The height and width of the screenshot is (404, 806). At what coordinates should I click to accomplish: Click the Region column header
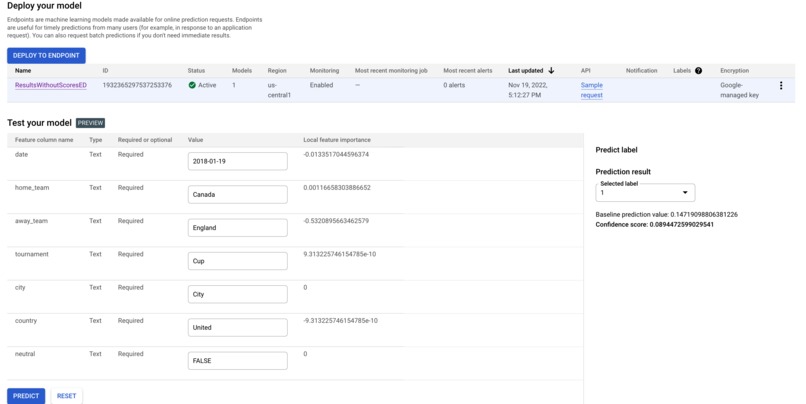[x=277, y=71]
